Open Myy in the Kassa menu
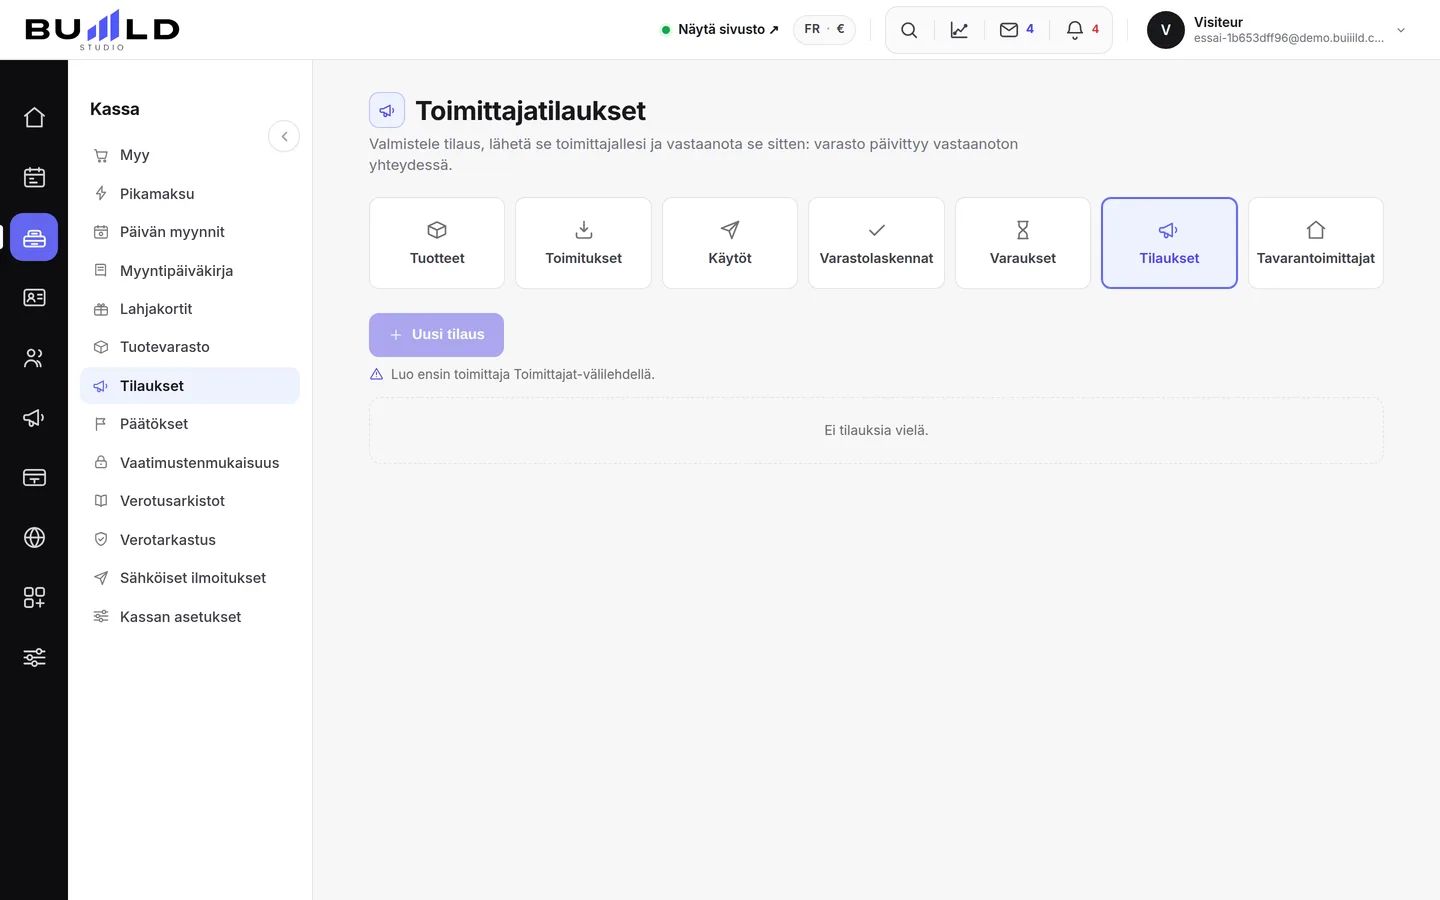The width and height of the screenshot is (1440, 900). coord(190,155)
